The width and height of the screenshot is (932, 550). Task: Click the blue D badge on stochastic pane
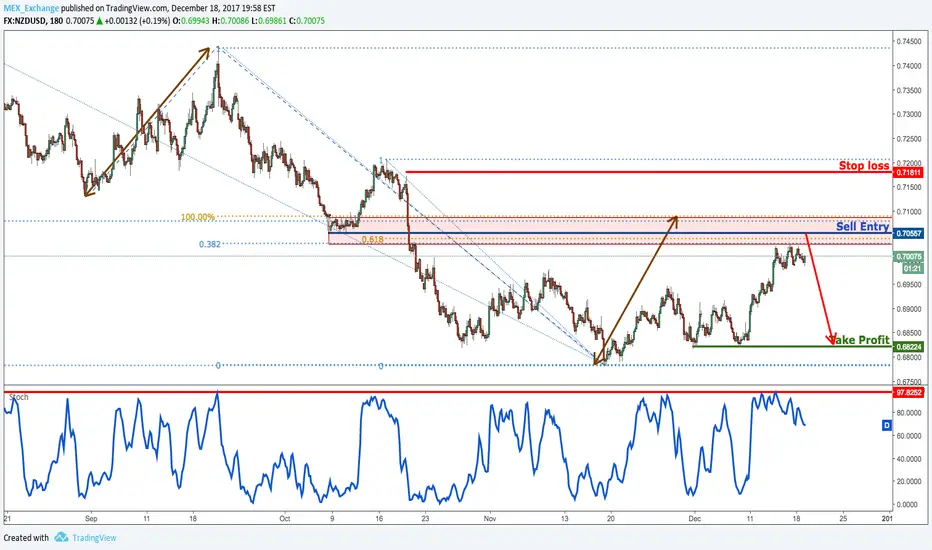coord(886,425)
